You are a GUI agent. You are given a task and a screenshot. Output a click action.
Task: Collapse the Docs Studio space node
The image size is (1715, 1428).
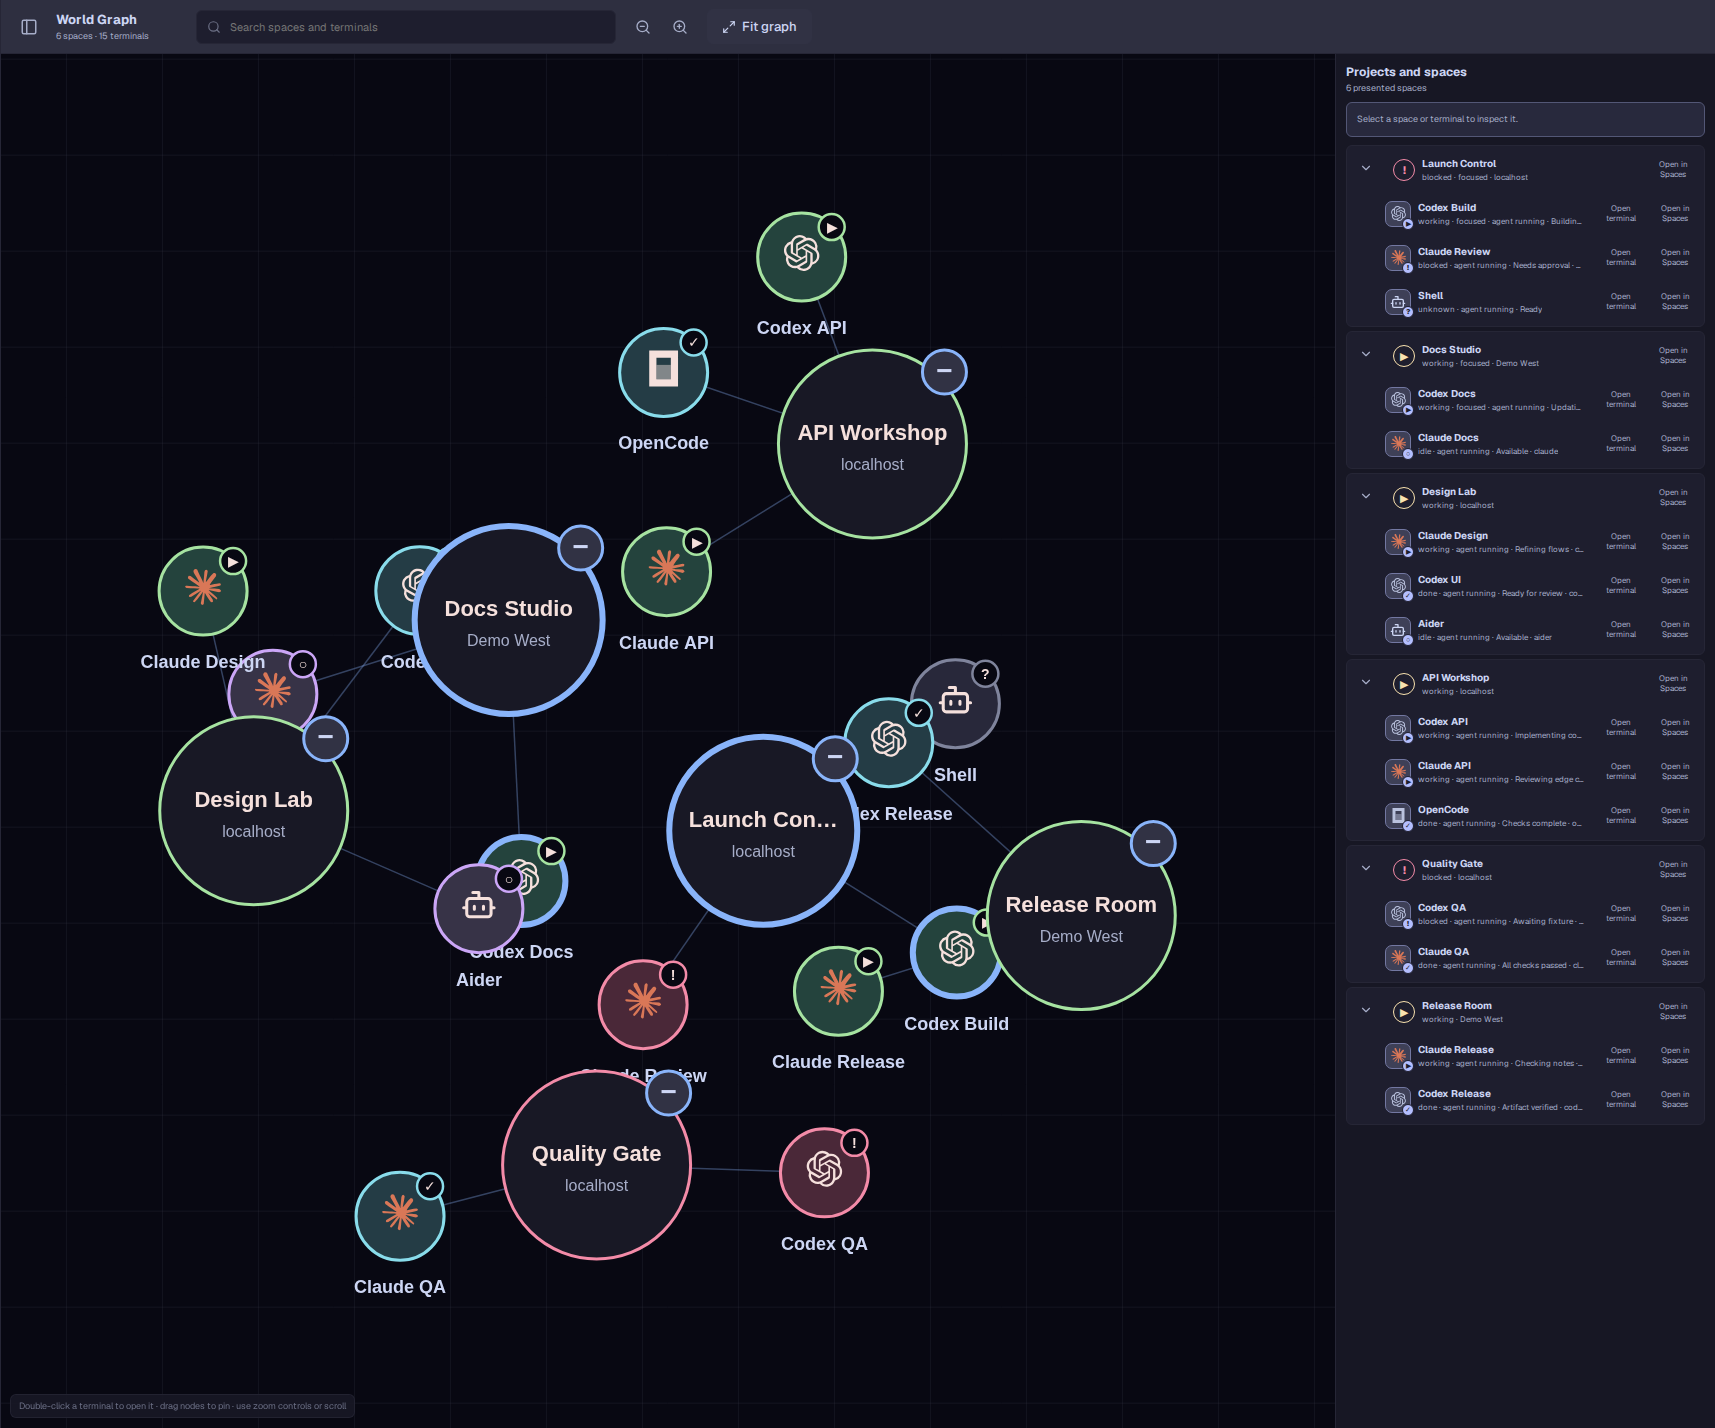(581, 547)
